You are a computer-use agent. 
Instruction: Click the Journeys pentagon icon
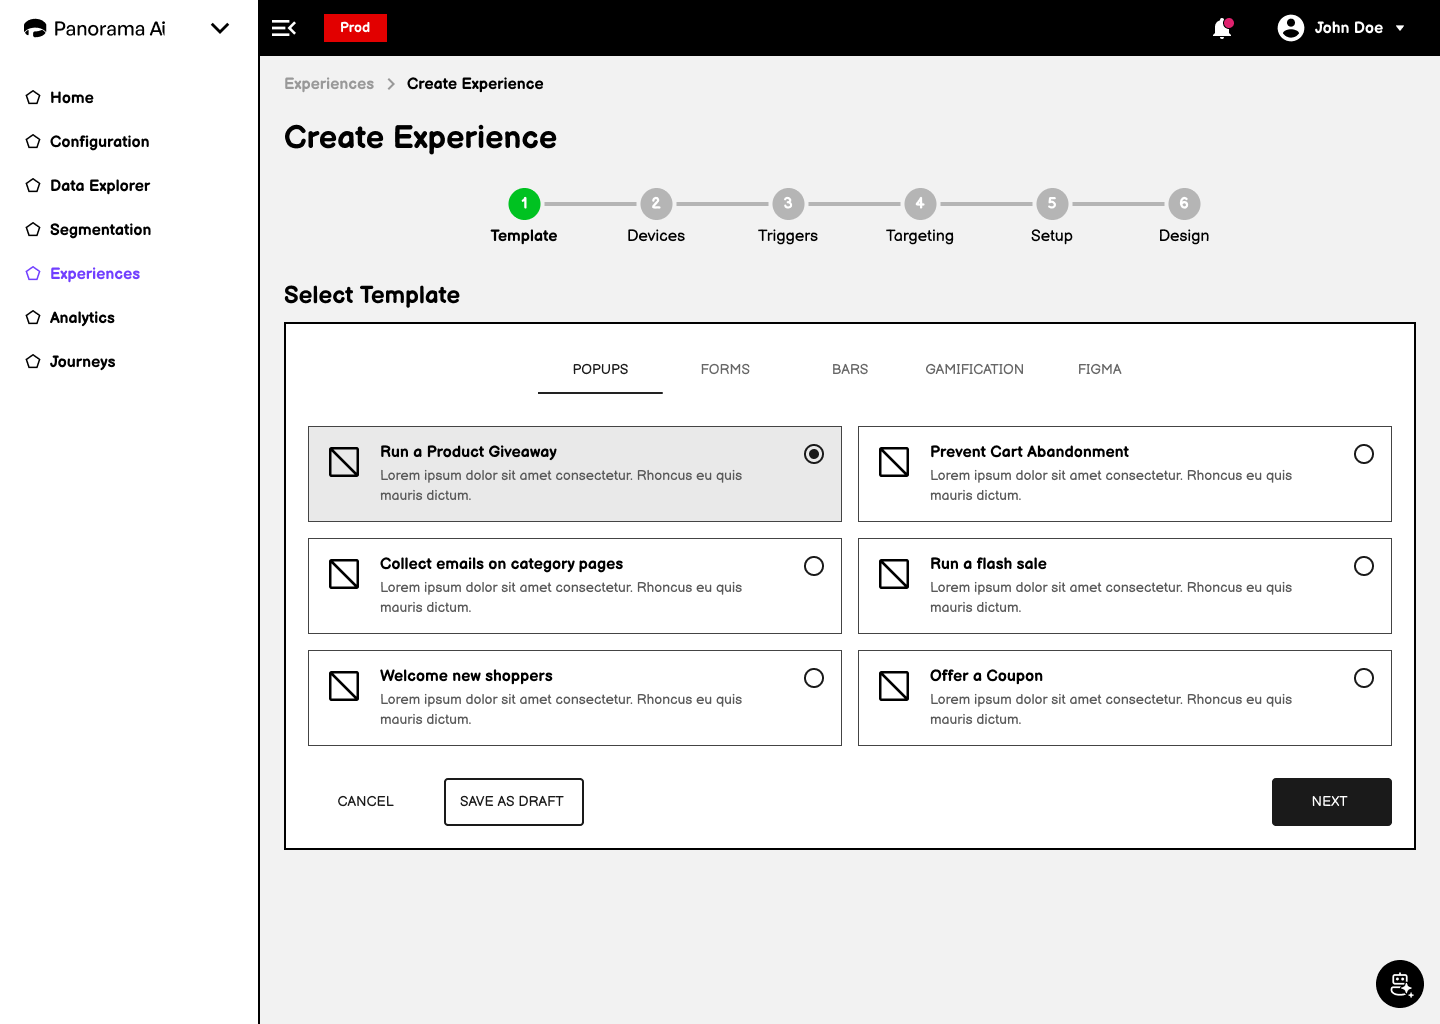(33, 361)
